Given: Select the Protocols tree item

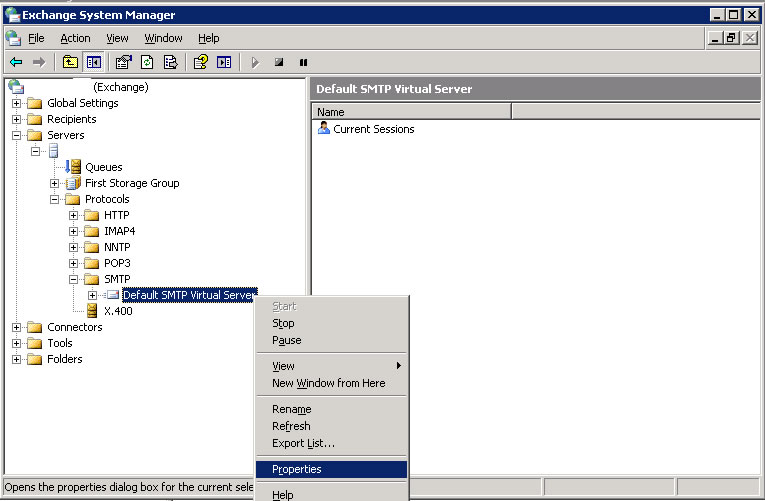Looking at the screenshot, I should point(107,199).
